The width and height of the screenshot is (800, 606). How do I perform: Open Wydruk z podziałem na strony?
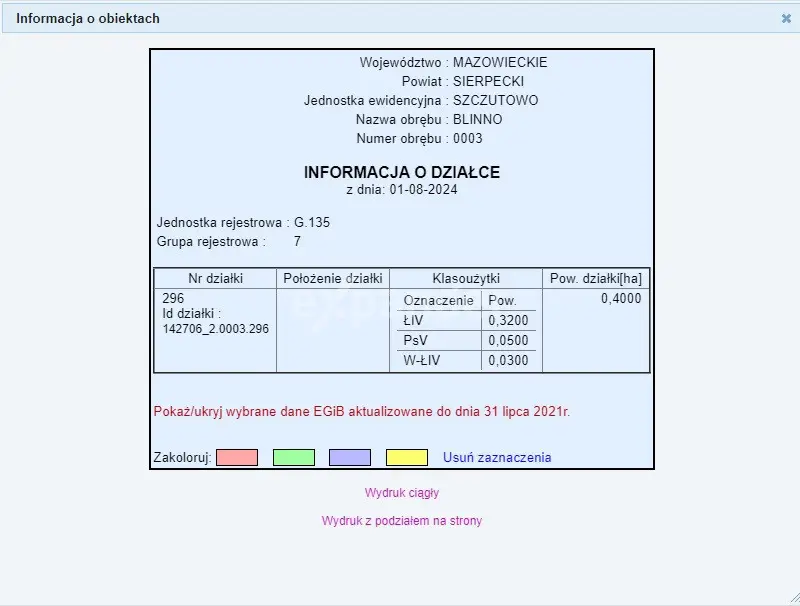coord(402,521)
